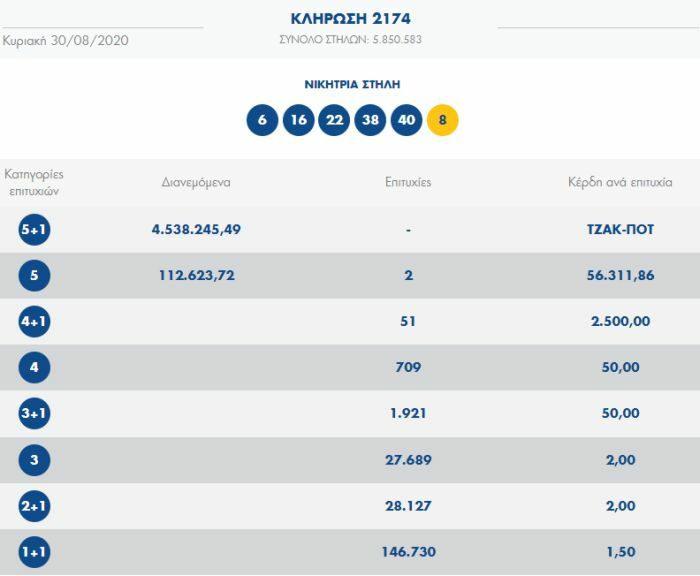Select the number 40 ball
700x576 pixels.
(x=406, y=120)
